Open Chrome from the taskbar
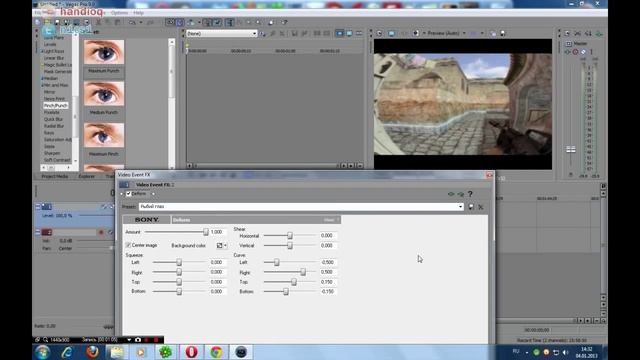The height and width of the screenshot is (360, 640). [x=216, y=352]
